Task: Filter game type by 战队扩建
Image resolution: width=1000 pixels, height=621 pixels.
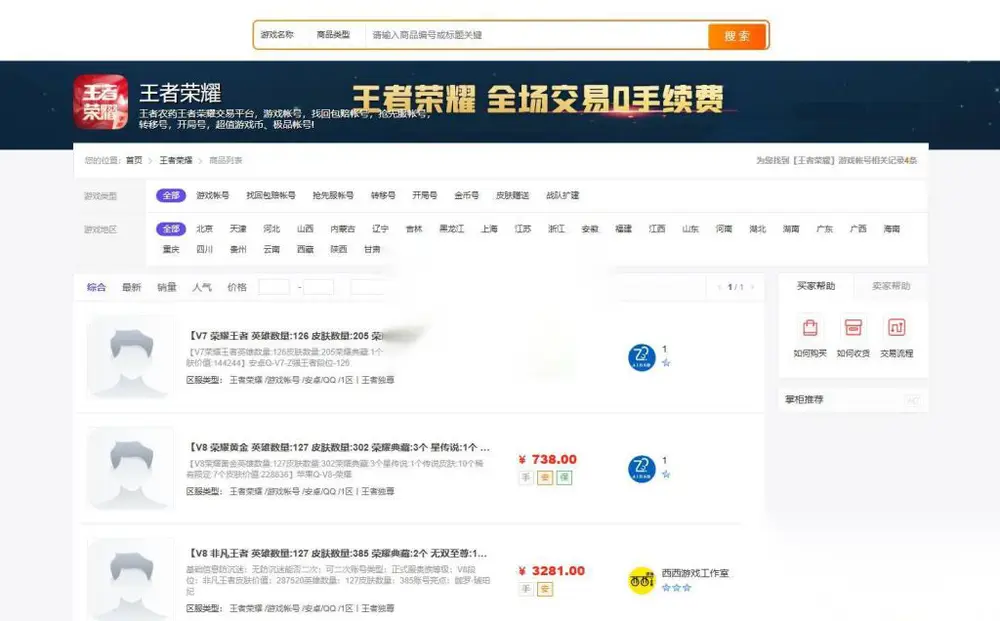Action: click(x=562, y=195)
